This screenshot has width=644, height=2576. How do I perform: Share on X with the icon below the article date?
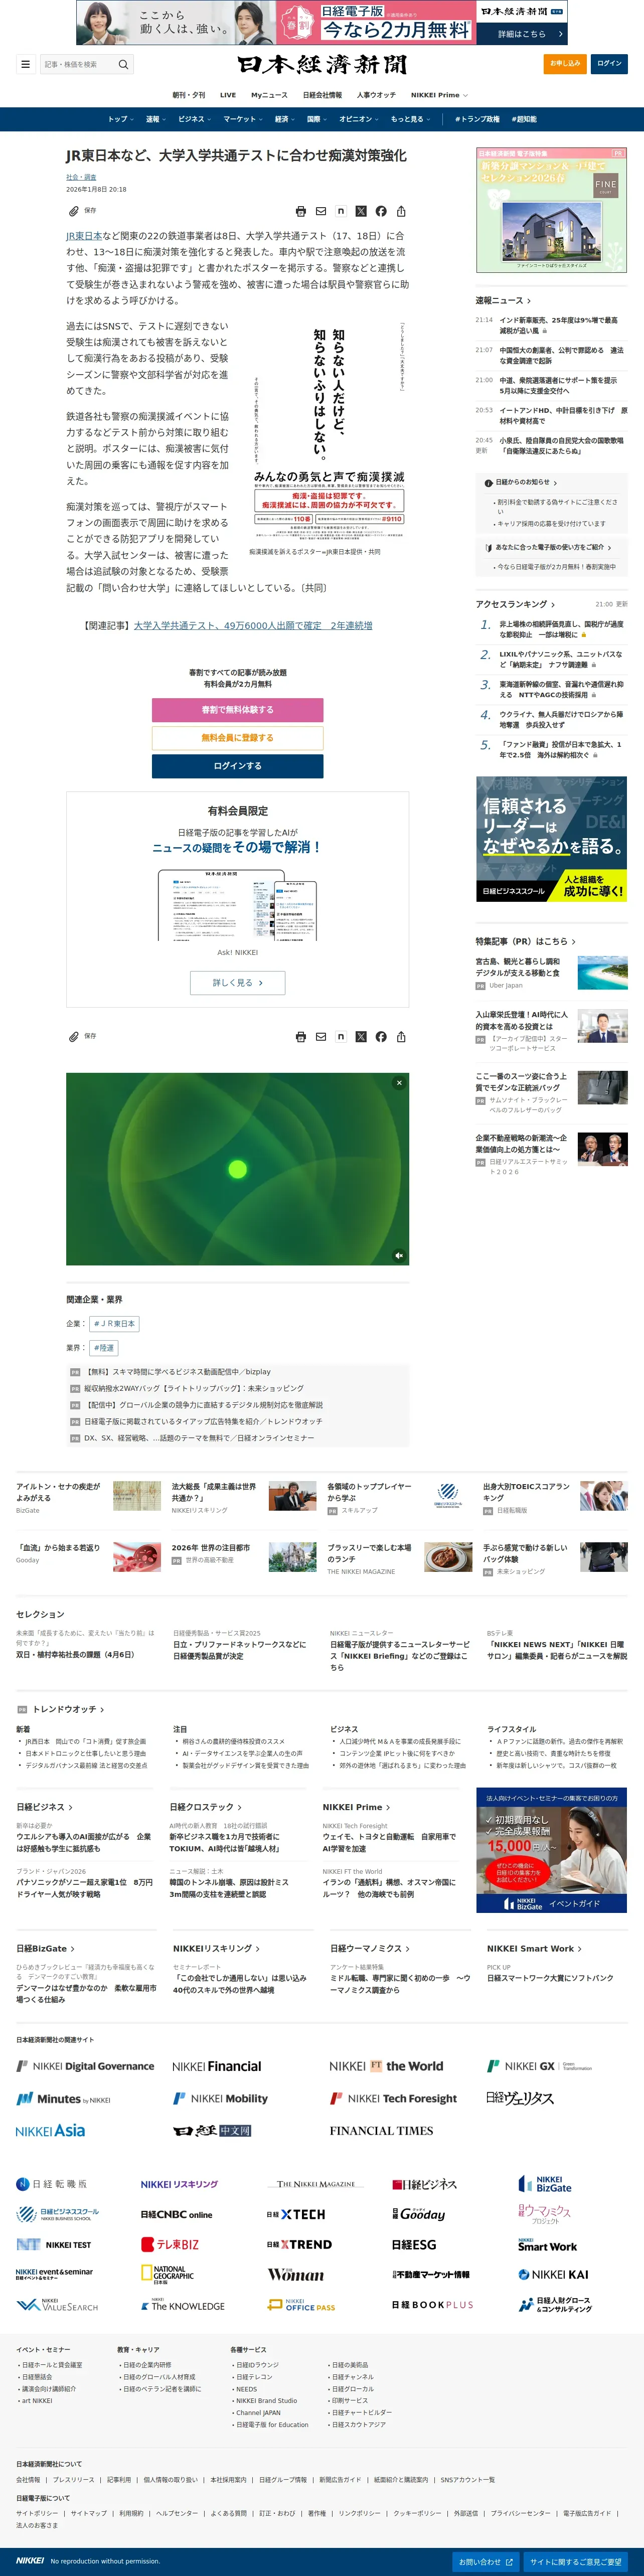pos(361,212)
